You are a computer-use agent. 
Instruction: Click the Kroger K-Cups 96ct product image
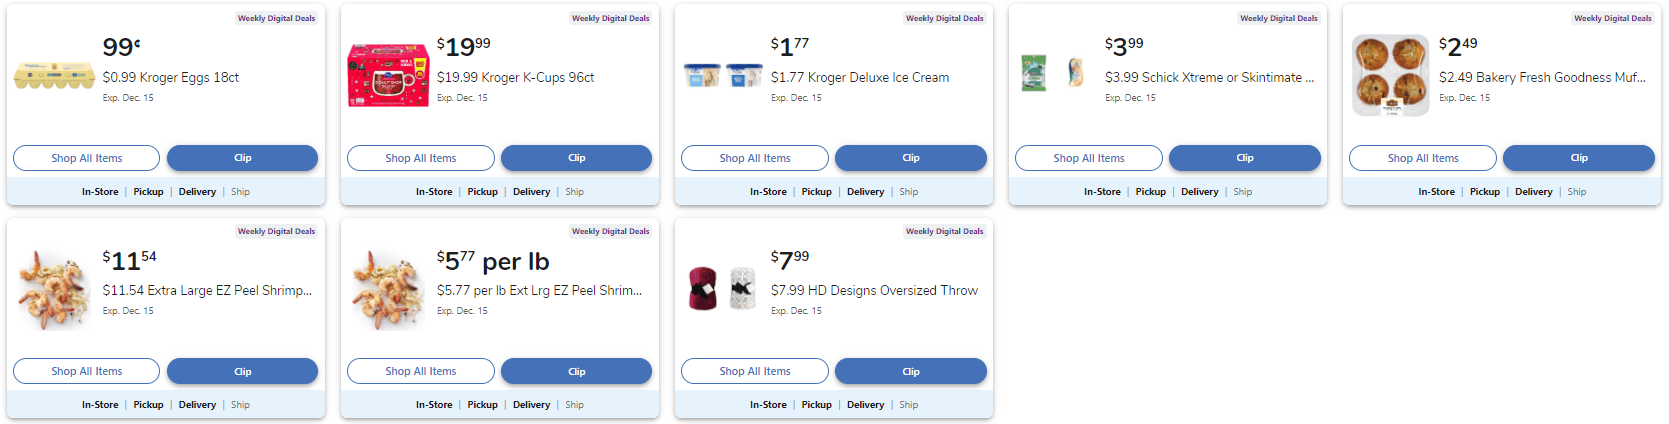pyautogui.click(x=388, y=75)
